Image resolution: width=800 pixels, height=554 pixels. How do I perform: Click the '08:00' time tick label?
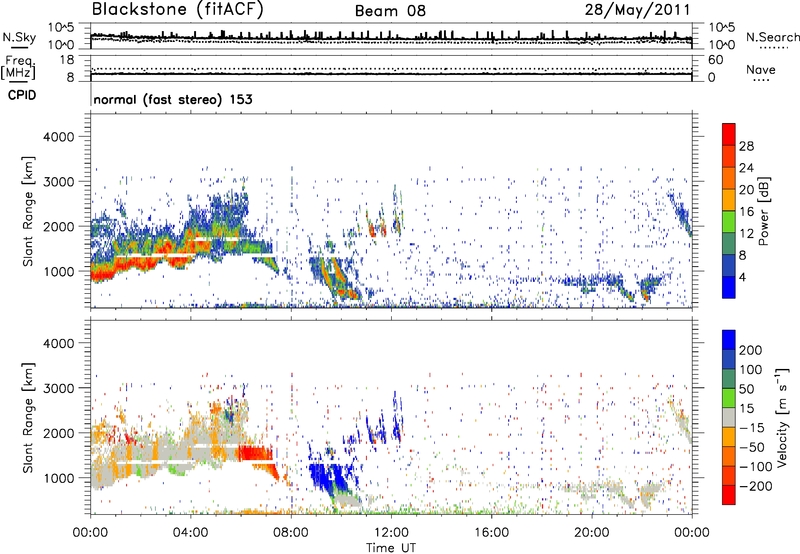click(291, 533)
